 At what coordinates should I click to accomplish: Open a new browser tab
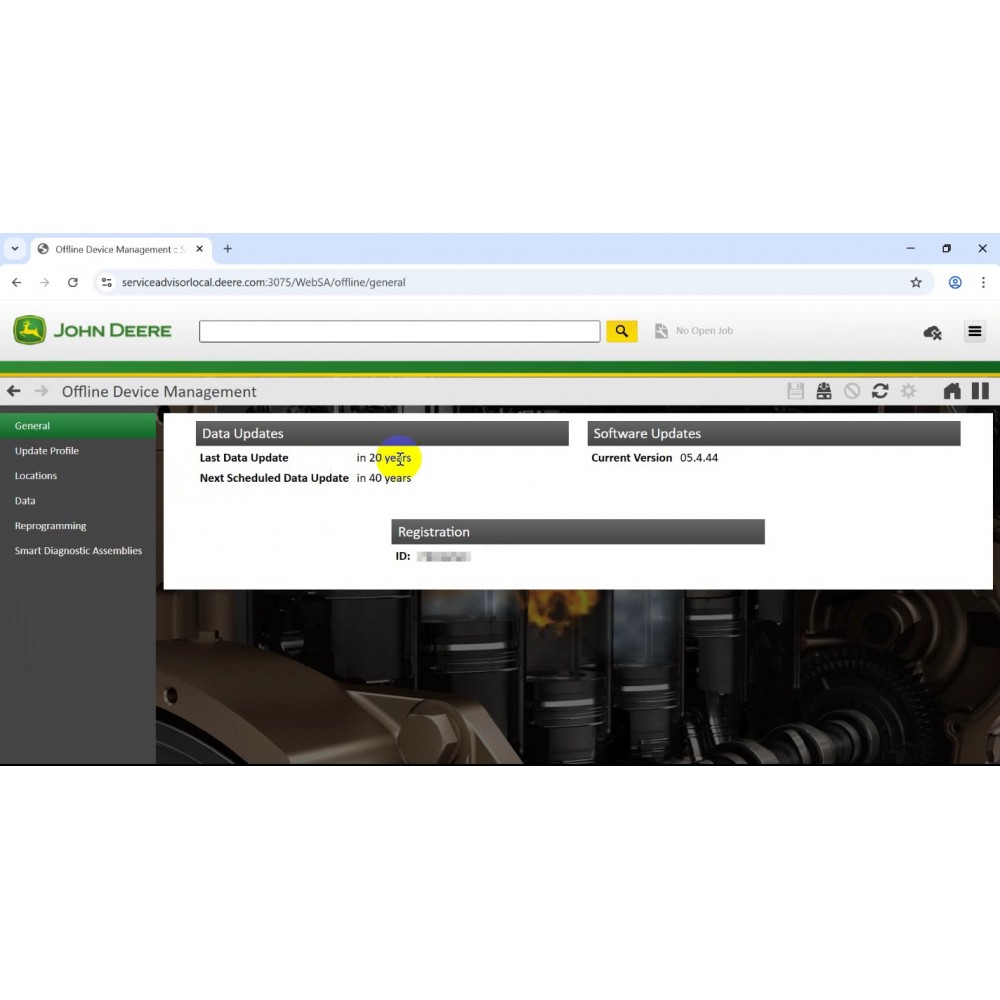tap(227, 248)
